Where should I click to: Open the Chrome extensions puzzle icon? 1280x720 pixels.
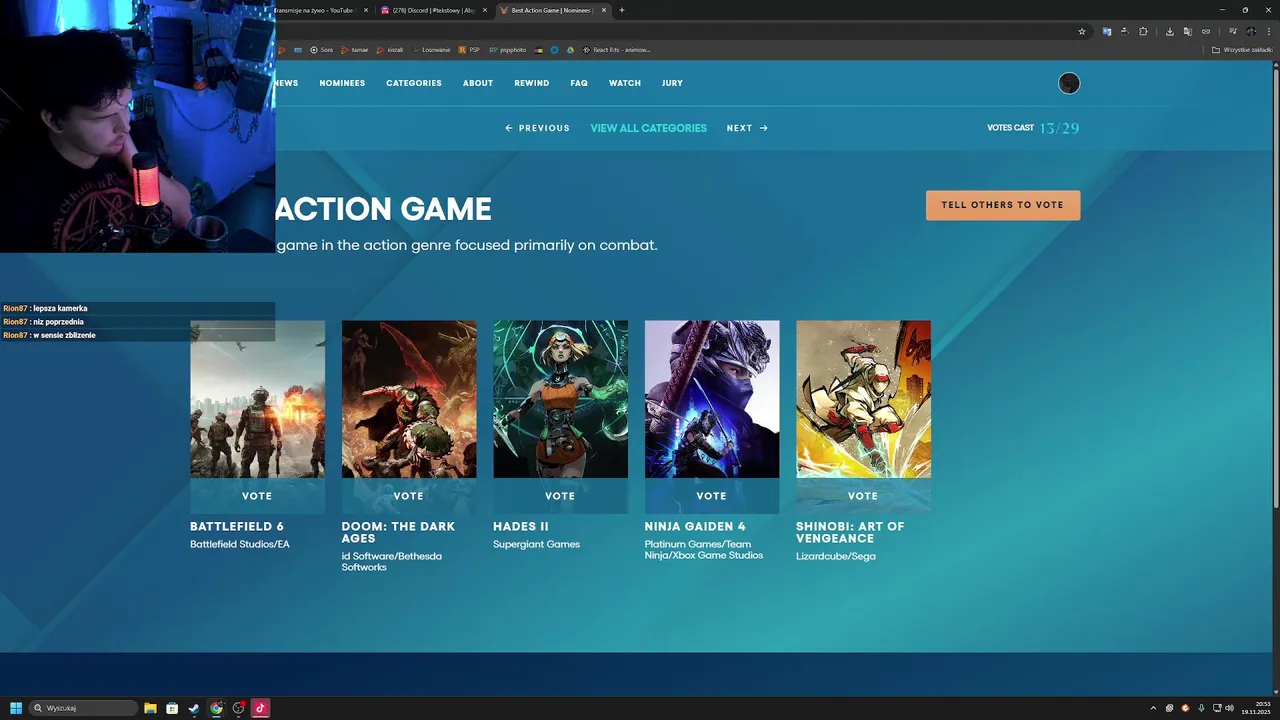pos(1143,31)
